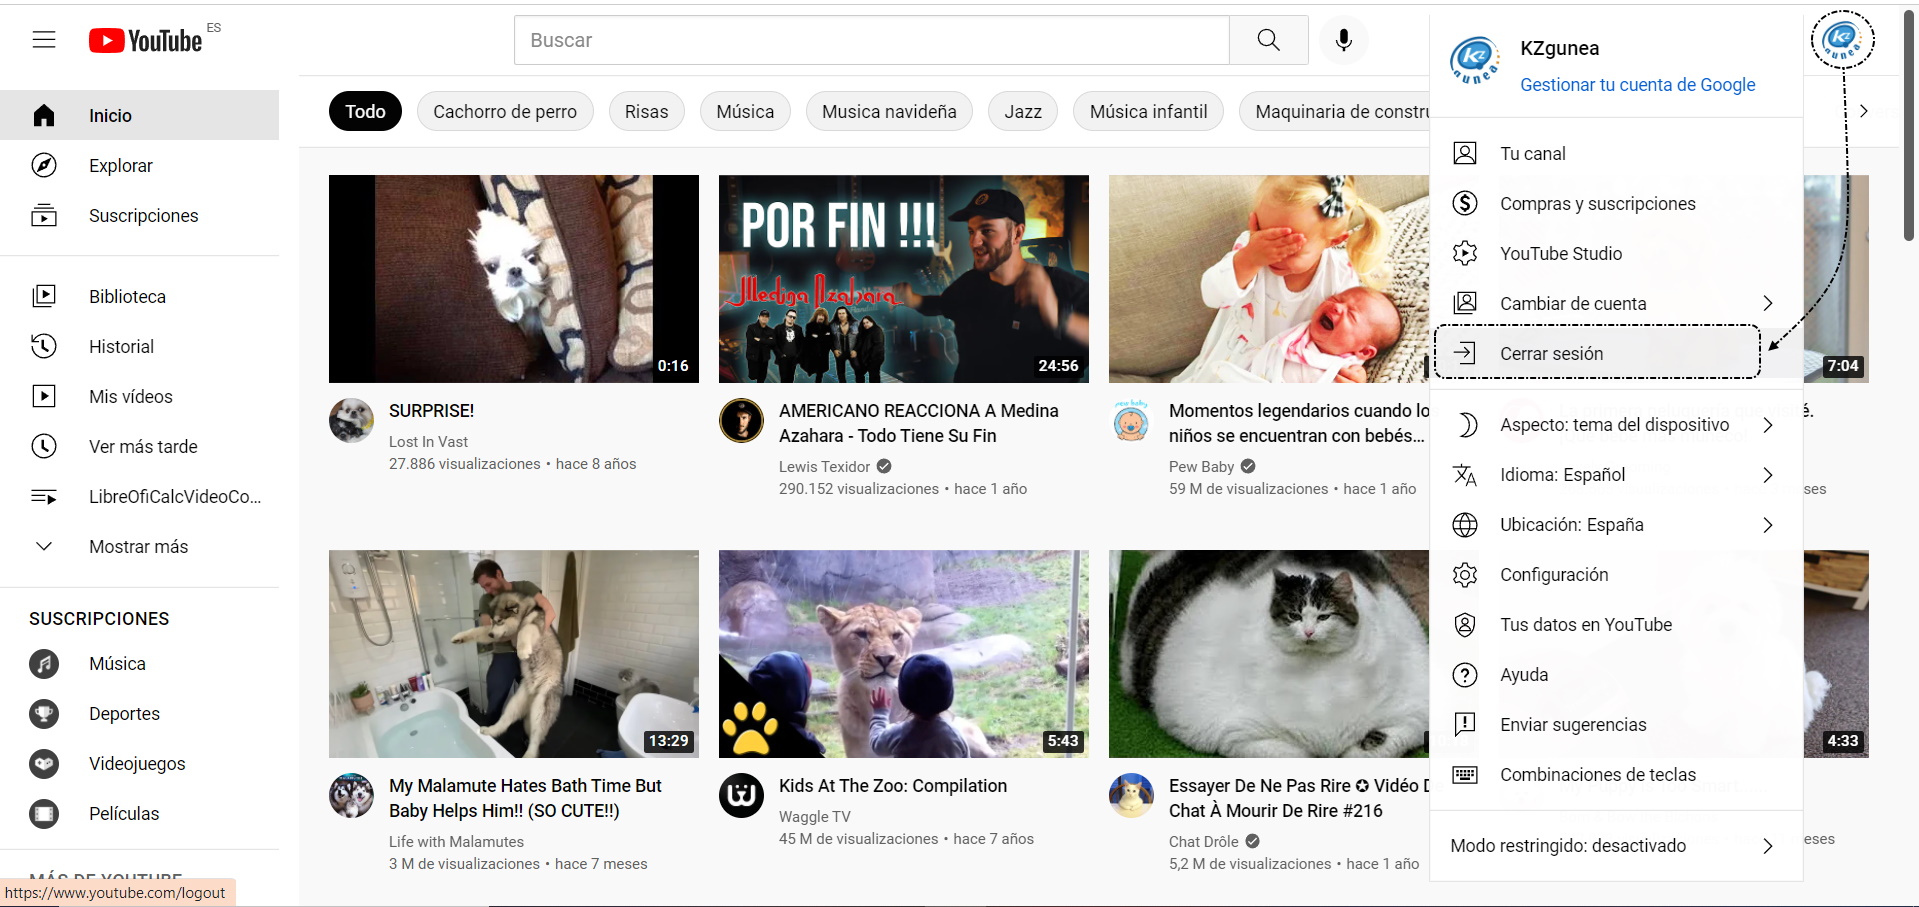Click the KZgunea avatar at top right

(1842, 40)
